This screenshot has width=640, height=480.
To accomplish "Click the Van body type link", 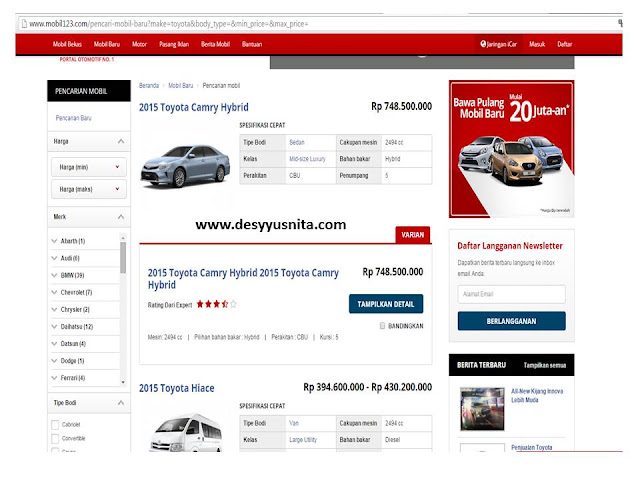I will coord(294,423).
